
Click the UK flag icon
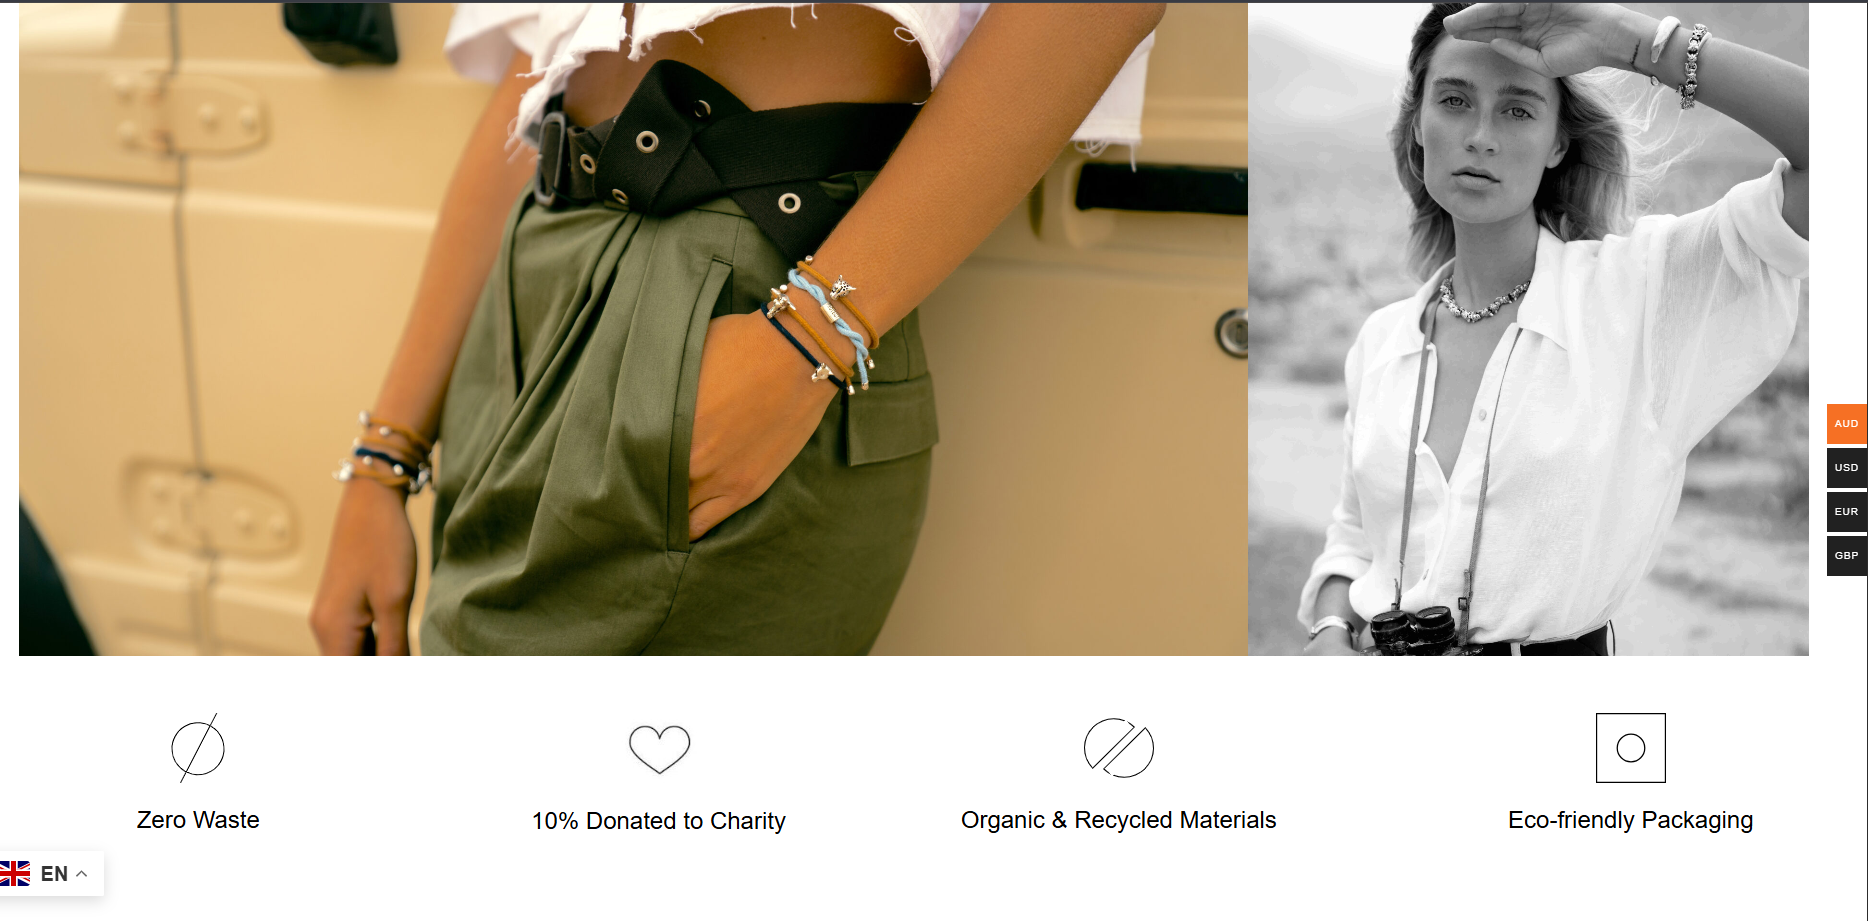15,874
